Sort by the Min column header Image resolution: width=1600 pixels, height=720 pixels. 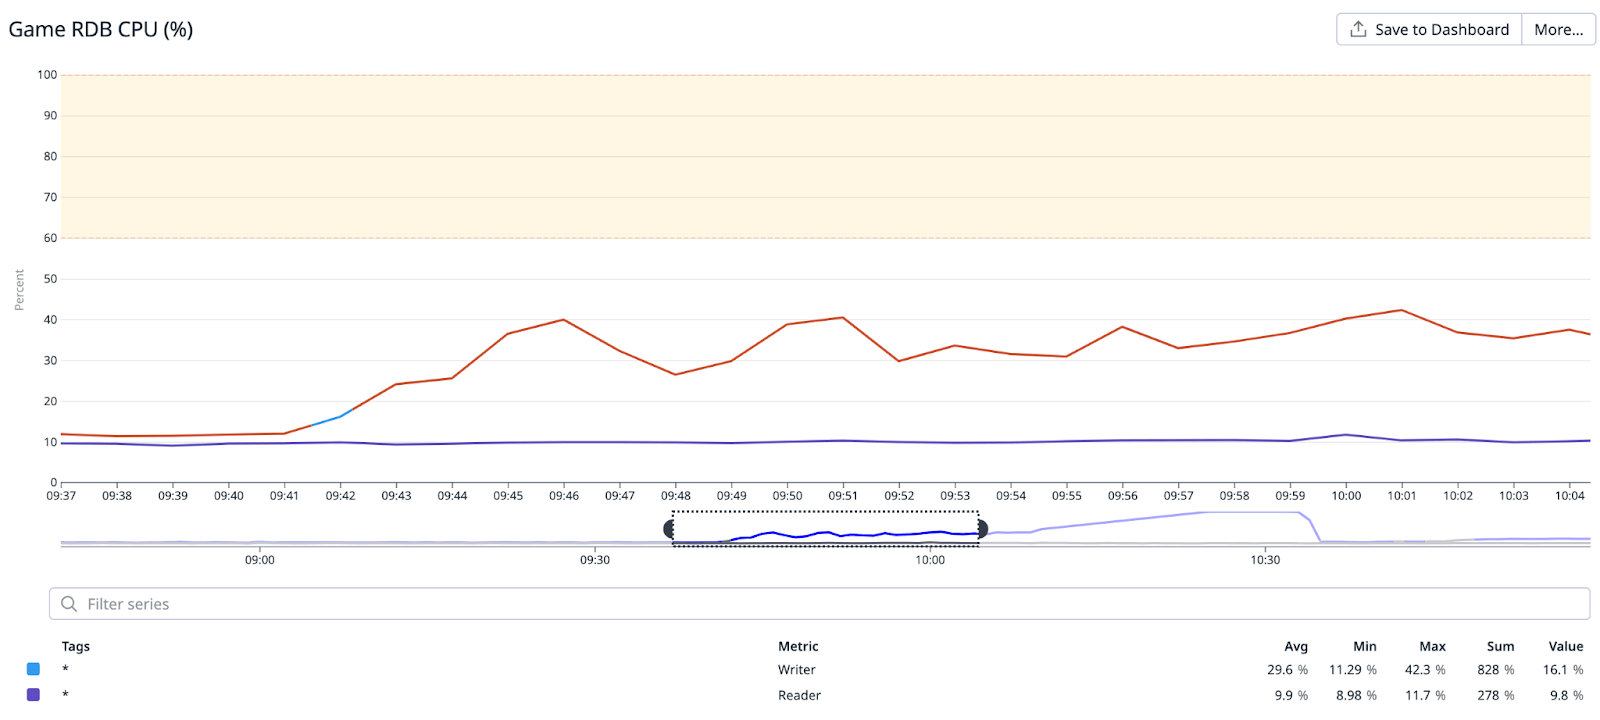click(x=1365, y=646)
